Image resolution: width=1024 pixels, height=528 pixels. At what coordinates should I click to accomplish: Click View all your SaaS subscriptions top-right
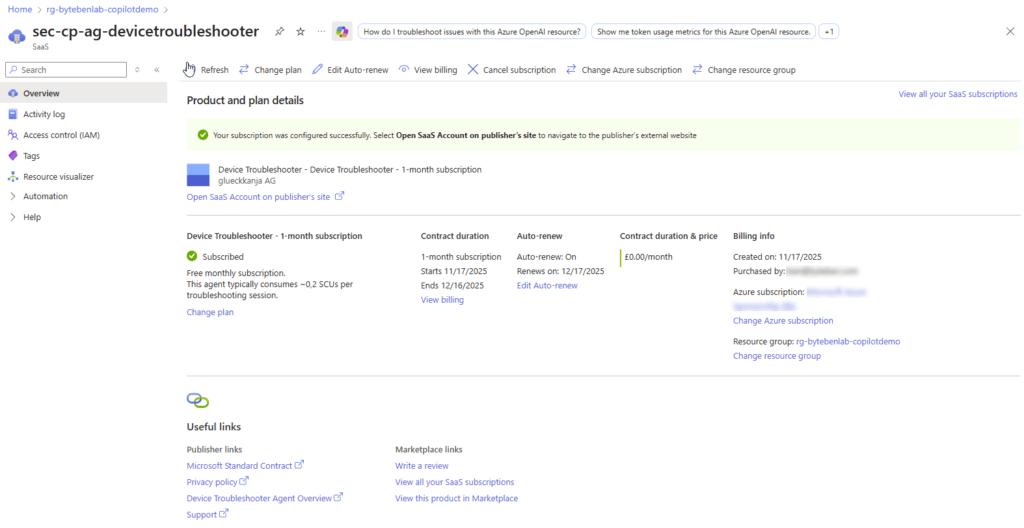click(x=957, y=94)
